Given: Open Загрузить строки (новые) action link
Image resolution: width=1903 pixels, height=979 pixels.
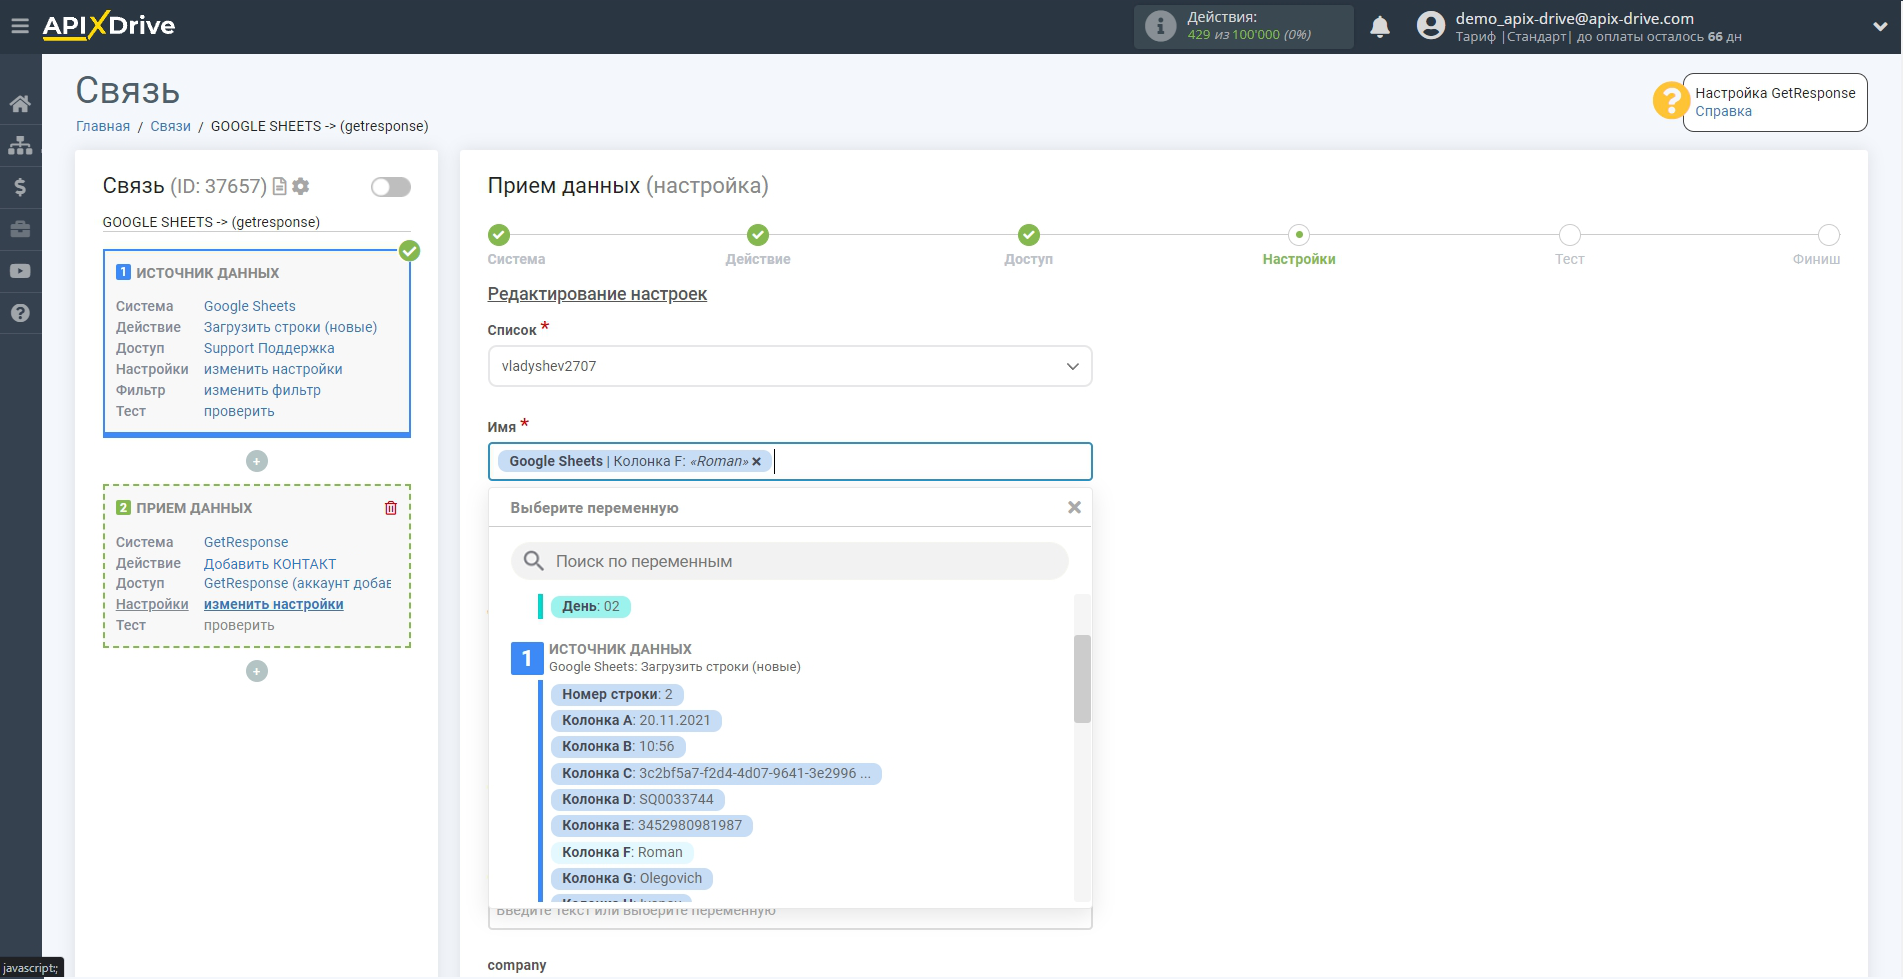Looking at the screenshot, I should click(290, 327).
